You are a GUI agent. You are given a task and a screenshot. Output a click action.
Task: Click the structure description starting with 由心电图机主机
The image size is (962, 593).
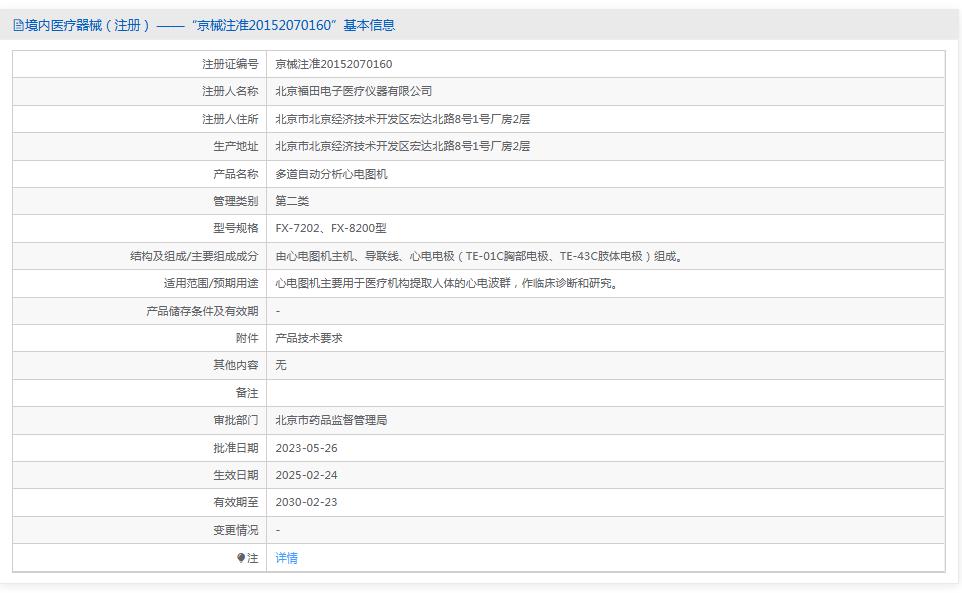[x=480, y=256]
